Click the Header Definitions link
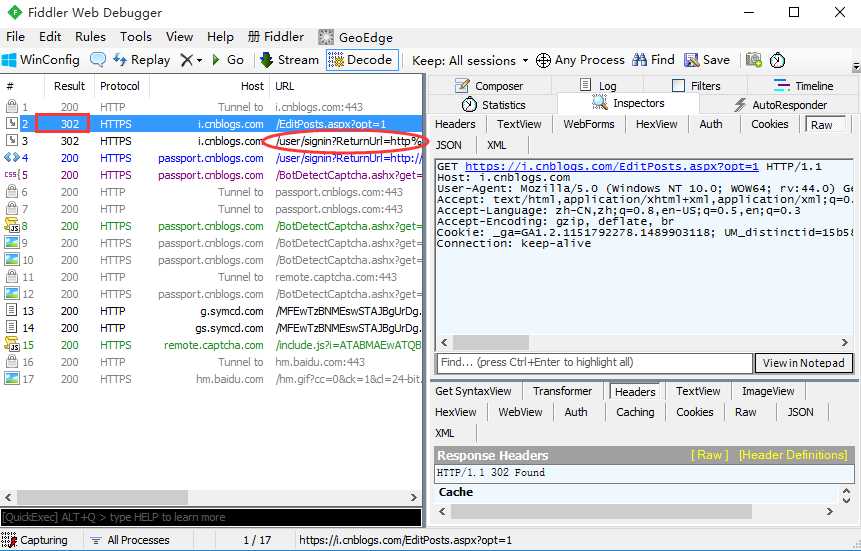This screenshot has height=551, width=861. (793, 455)
